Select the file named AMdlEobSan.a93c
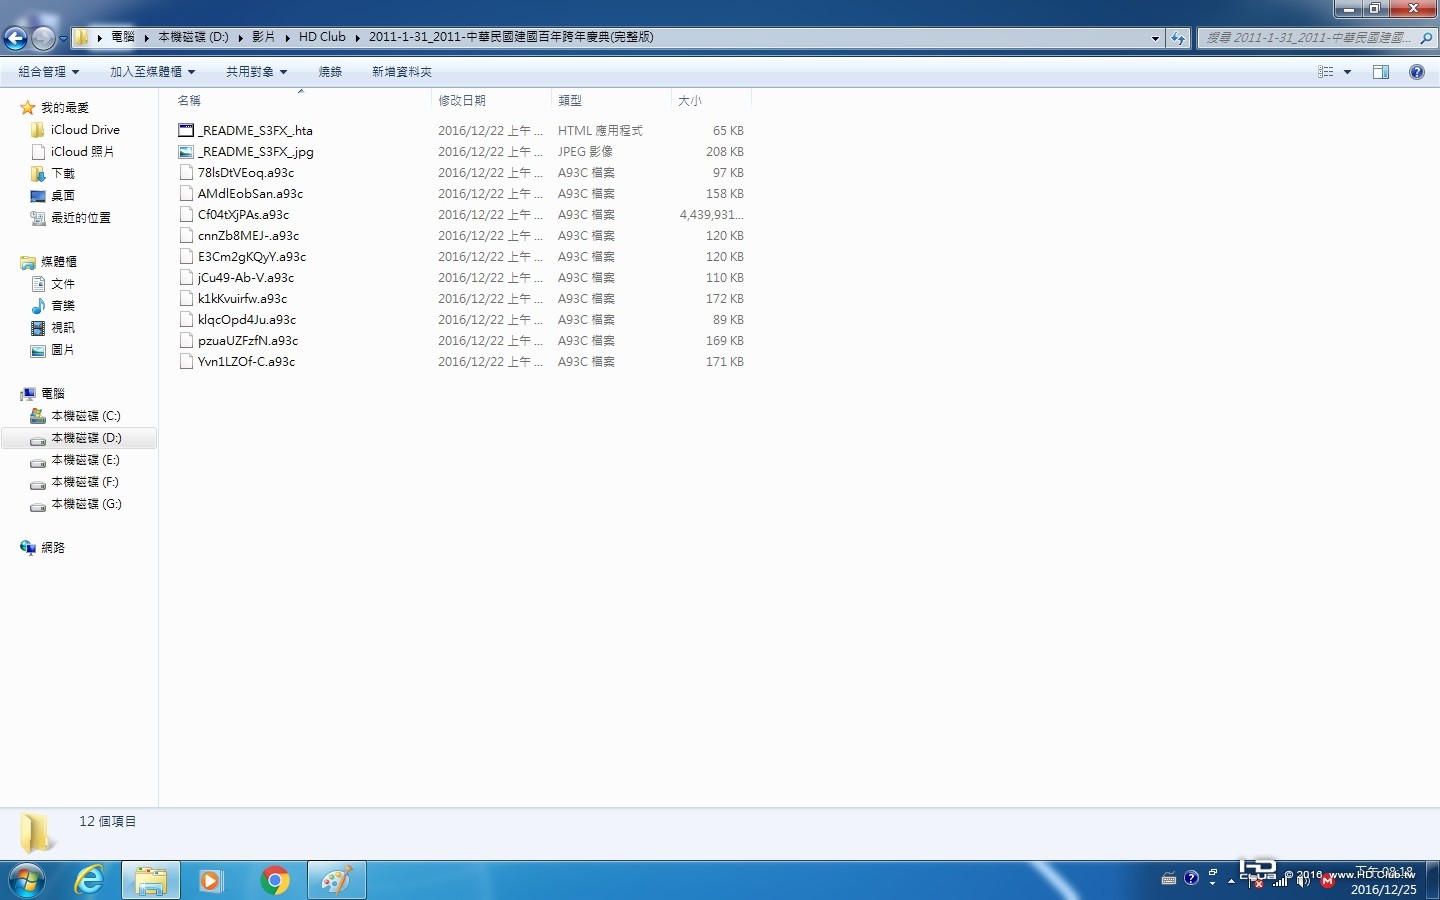The height and width of the screenshot is (900, 1440). [250, 194]
